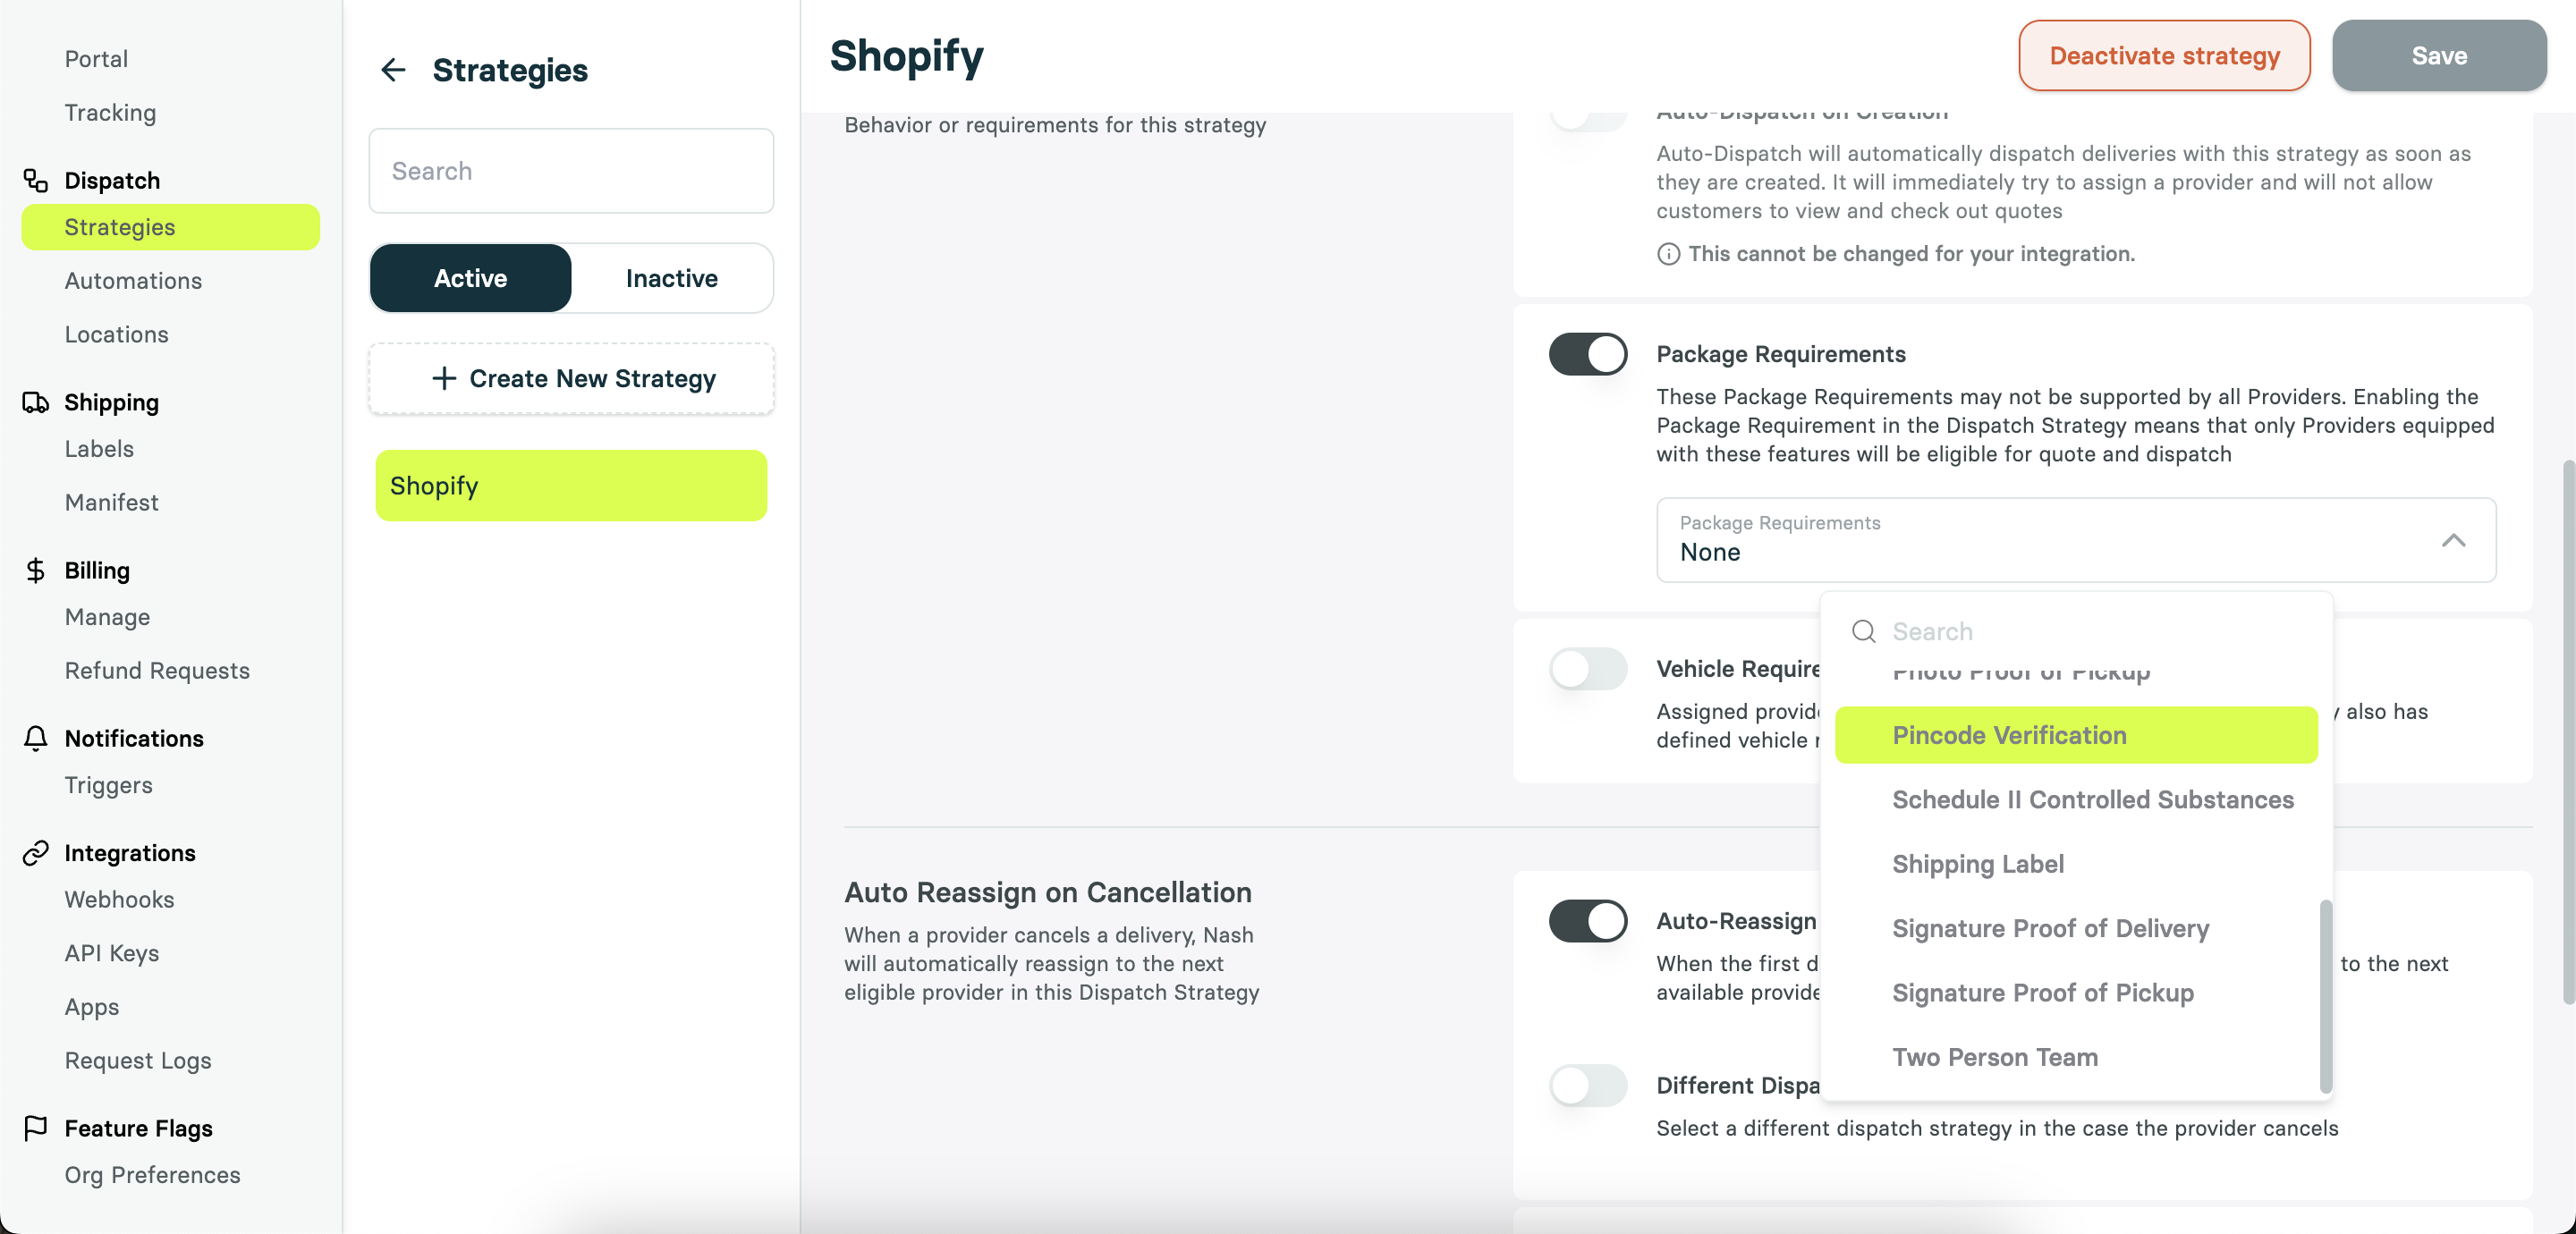Enable the Different Dispatch strategy toggle
The image size is (2576, 1234).
pos(1588,1086)
